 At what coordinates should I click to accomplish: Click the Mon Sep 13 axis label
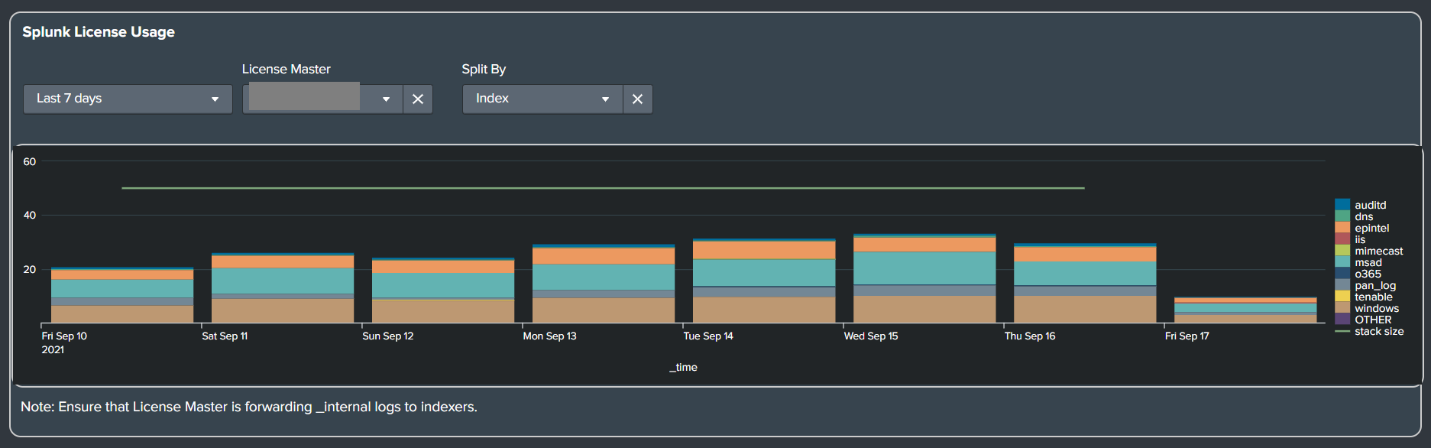(549, 336)
